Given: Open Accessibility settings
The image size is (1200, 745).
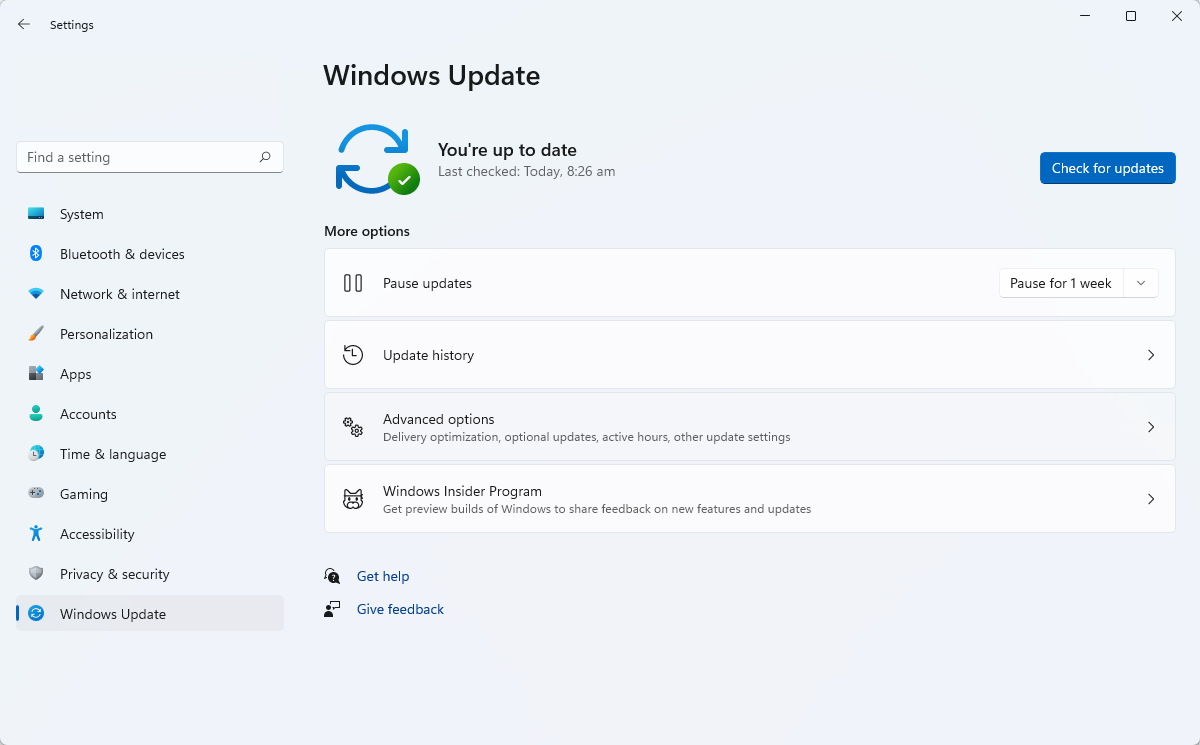Looking at the screenshot, I should click(150, 534).
